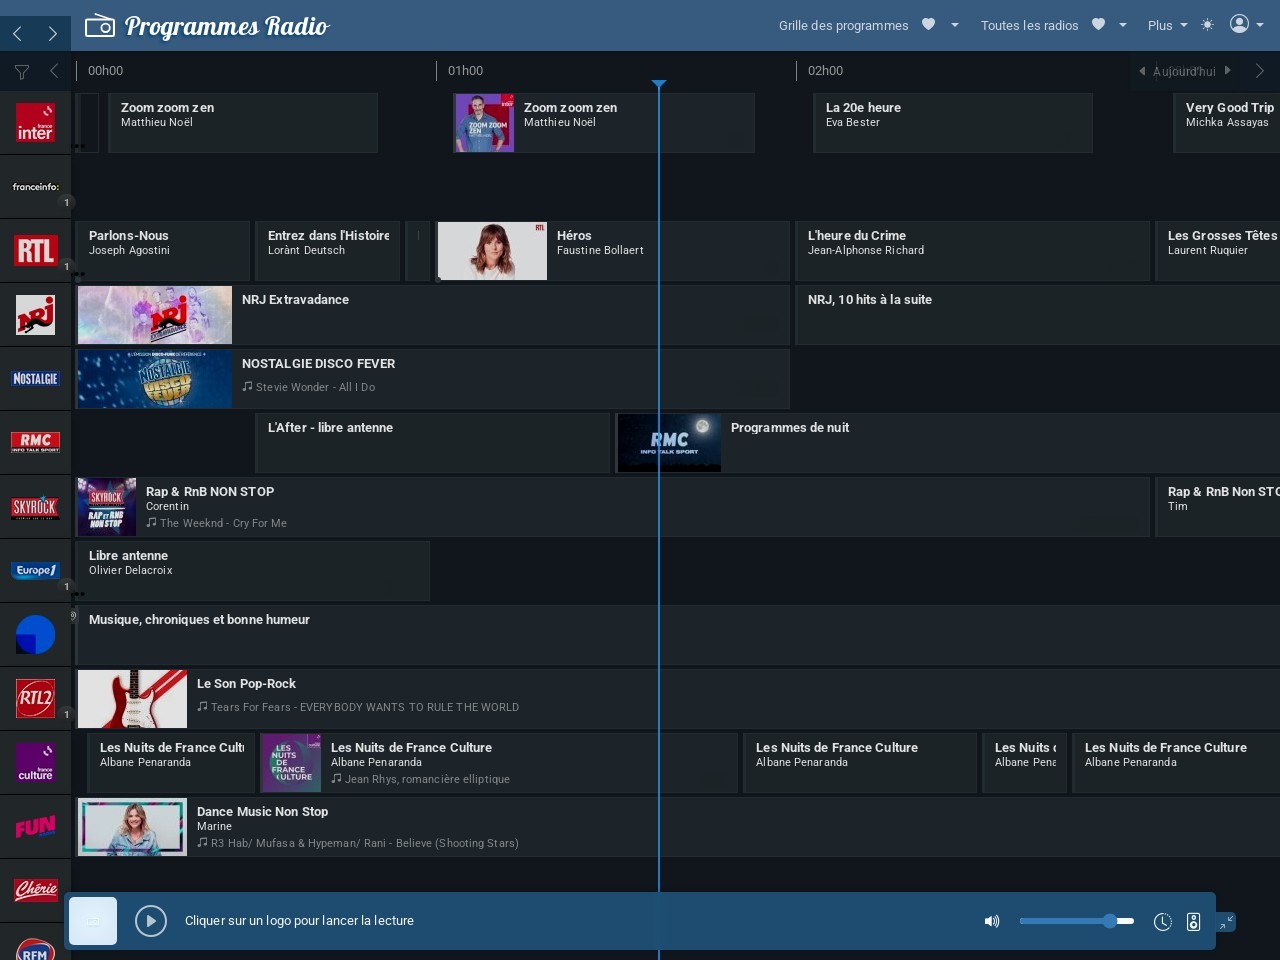
Task: Open the player speaker output icon
Action: (1193, 922)
